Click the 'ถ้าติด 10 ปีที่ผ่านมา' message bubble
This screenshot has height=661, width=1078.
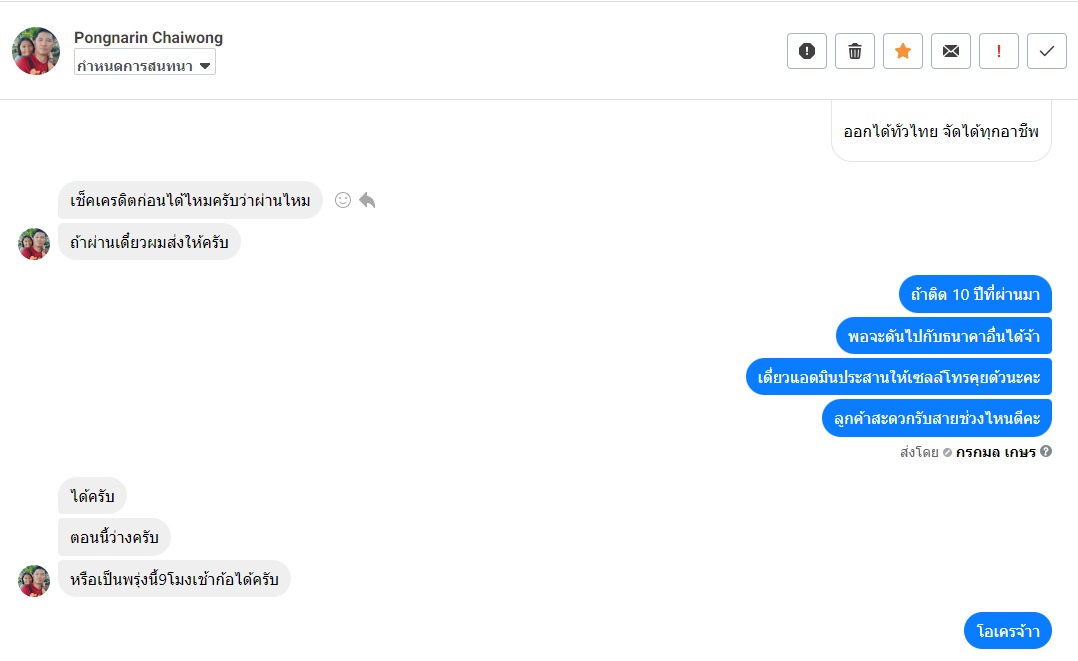975,294
